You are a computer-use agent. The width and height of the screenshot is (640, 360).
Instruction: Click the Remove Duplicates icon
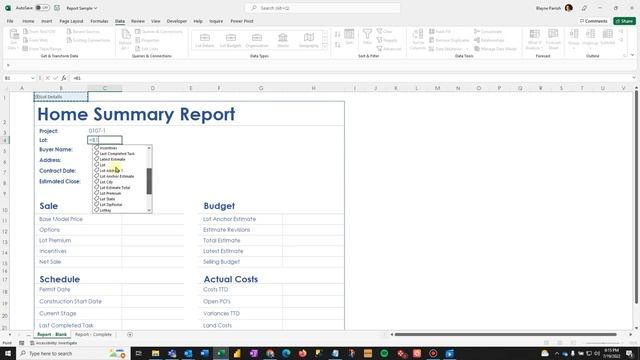tap(432, 40)
